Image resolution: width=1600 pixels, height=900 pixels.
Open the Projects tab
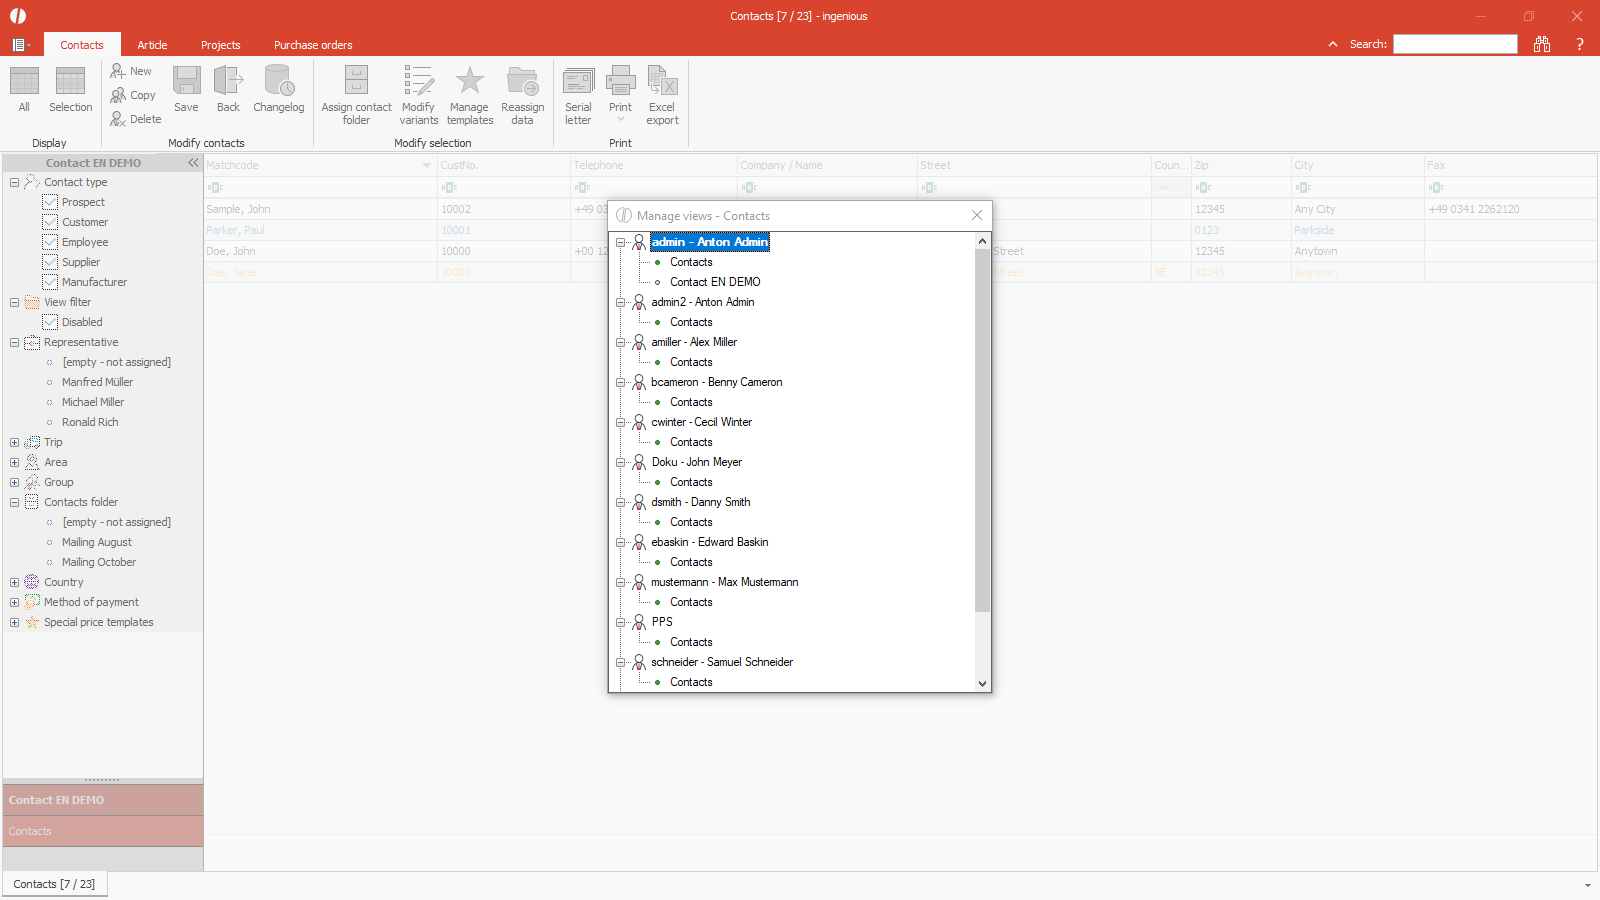pos(220,45)
